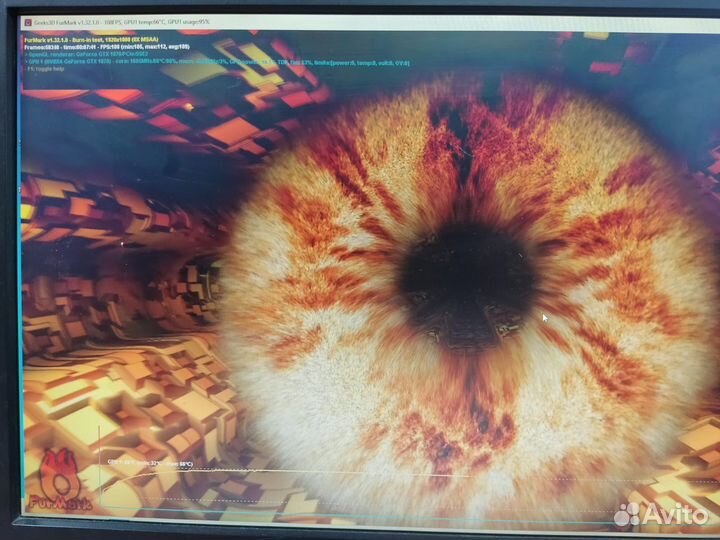
Task: Click the "OpenGL renderer: GeForce GTX 1070" line
Action: click(88, 54)
